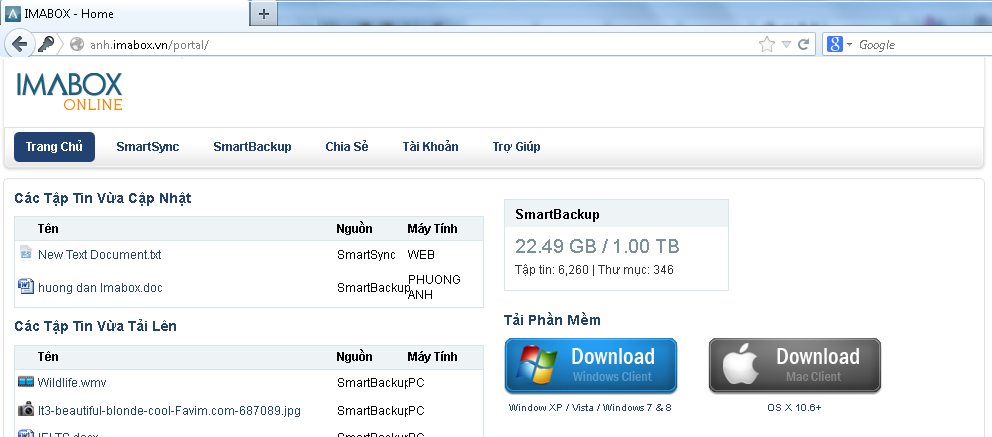
Task: Open the Tài Khoản tab
Action: pos(430,147)
